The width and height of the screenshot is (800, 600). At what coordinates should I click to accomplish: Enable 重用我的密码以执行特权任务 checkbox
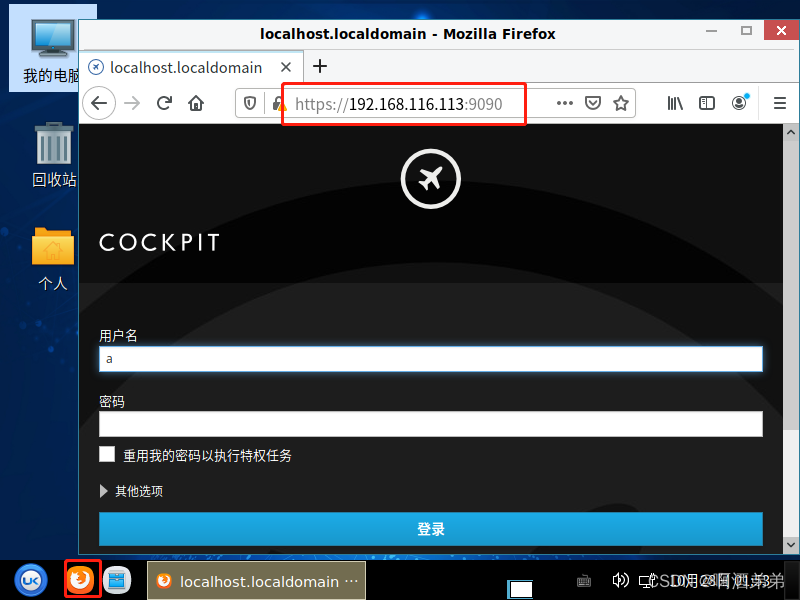coord(107,454)
